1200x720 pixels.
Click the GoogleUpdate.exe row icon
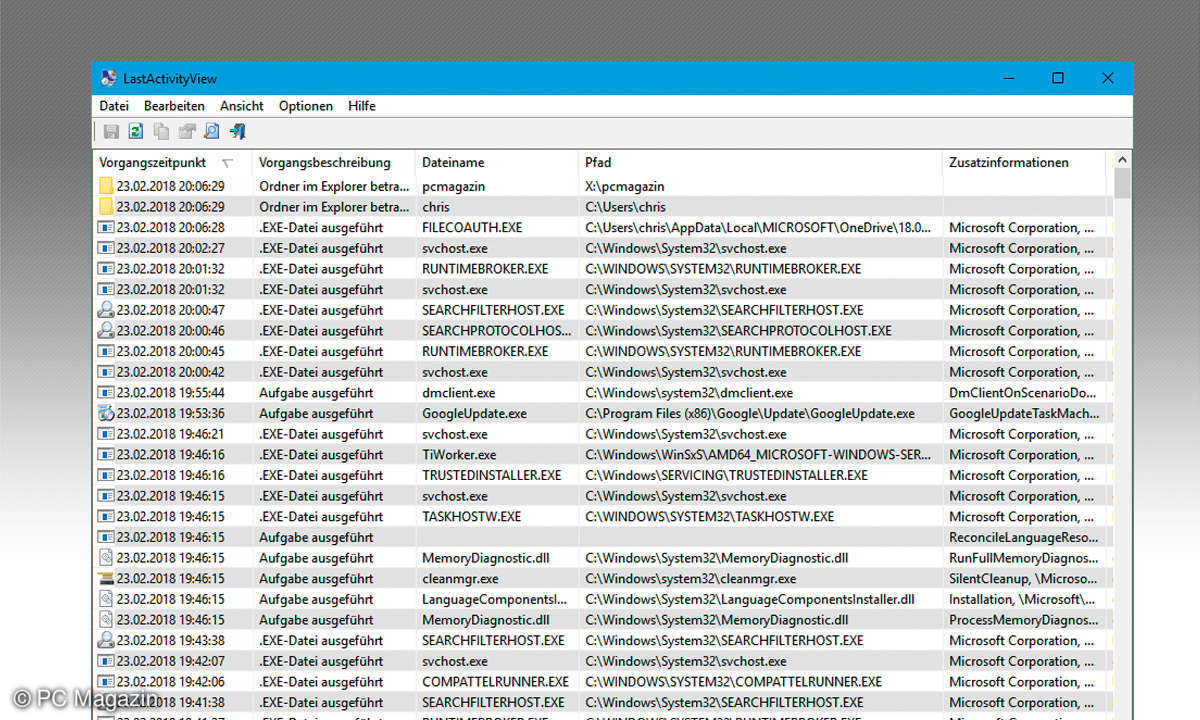[x=106, y=413]
